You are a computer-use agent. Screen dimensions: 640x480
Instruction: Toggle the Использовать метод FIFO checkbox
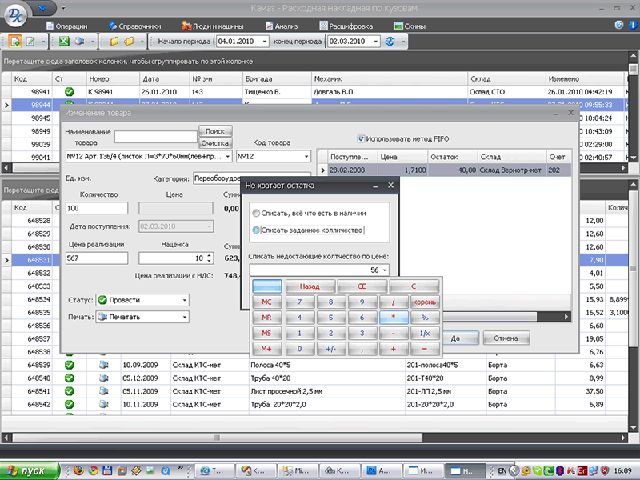(x=361, y=139)
